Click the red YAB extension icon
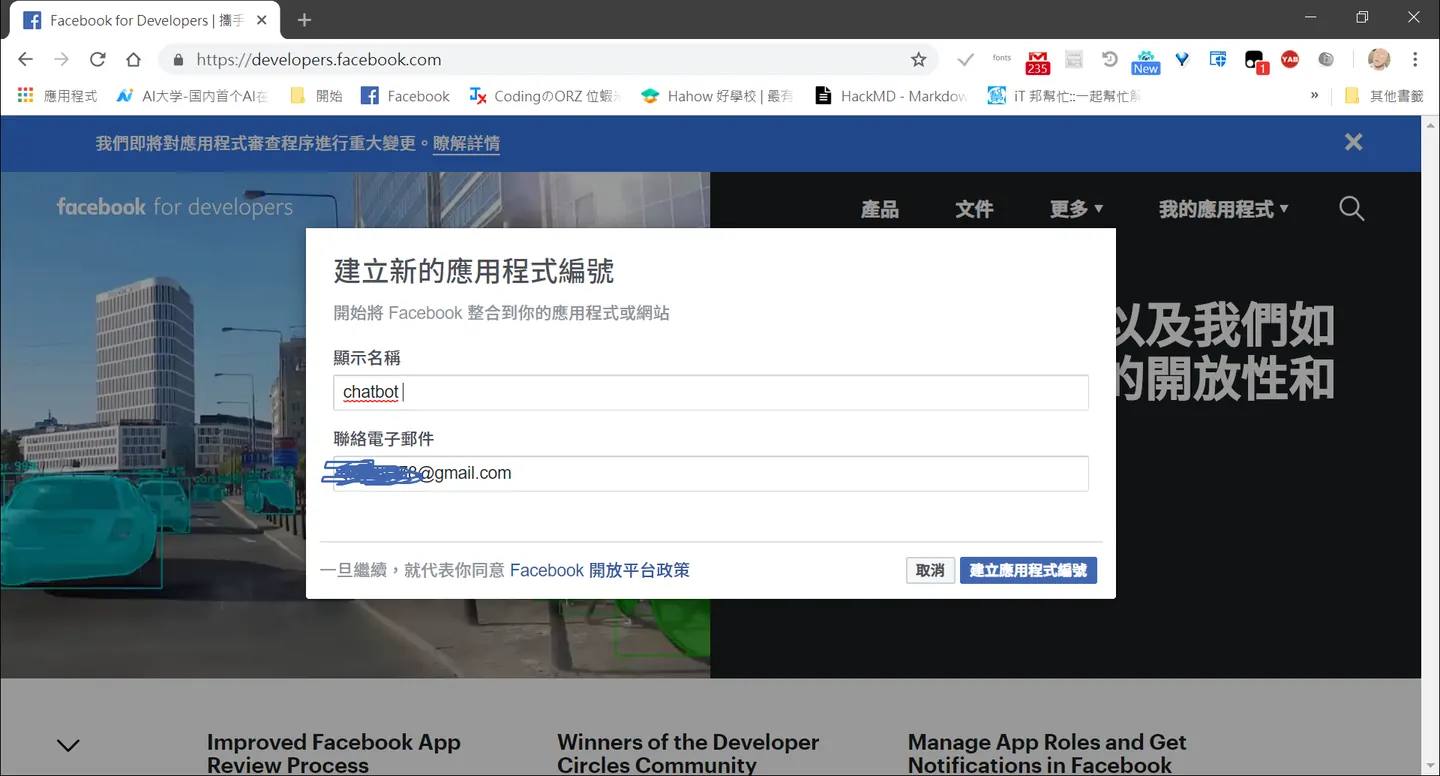 1290,60
